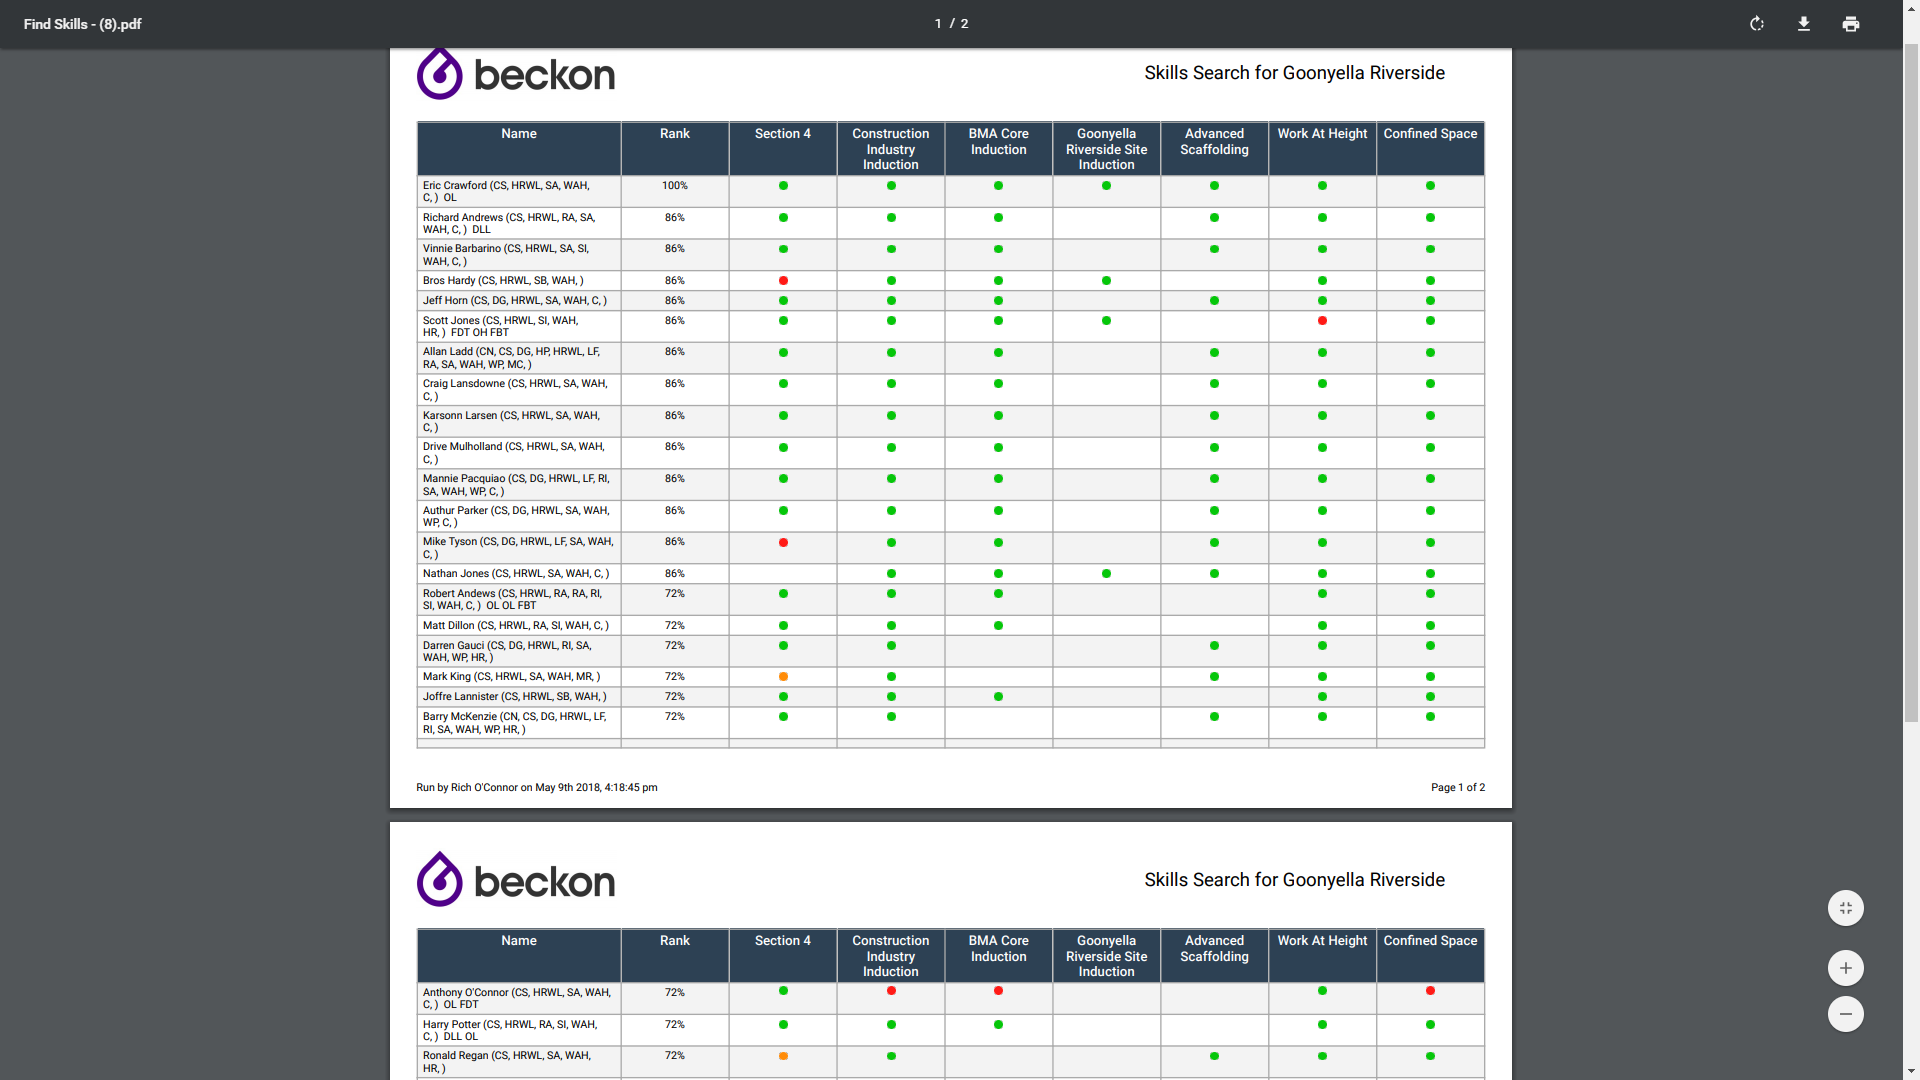Click the red Work At Height dot for Scott Jones
This screenshot has width=1920, height=1080.
[1322, 321]
